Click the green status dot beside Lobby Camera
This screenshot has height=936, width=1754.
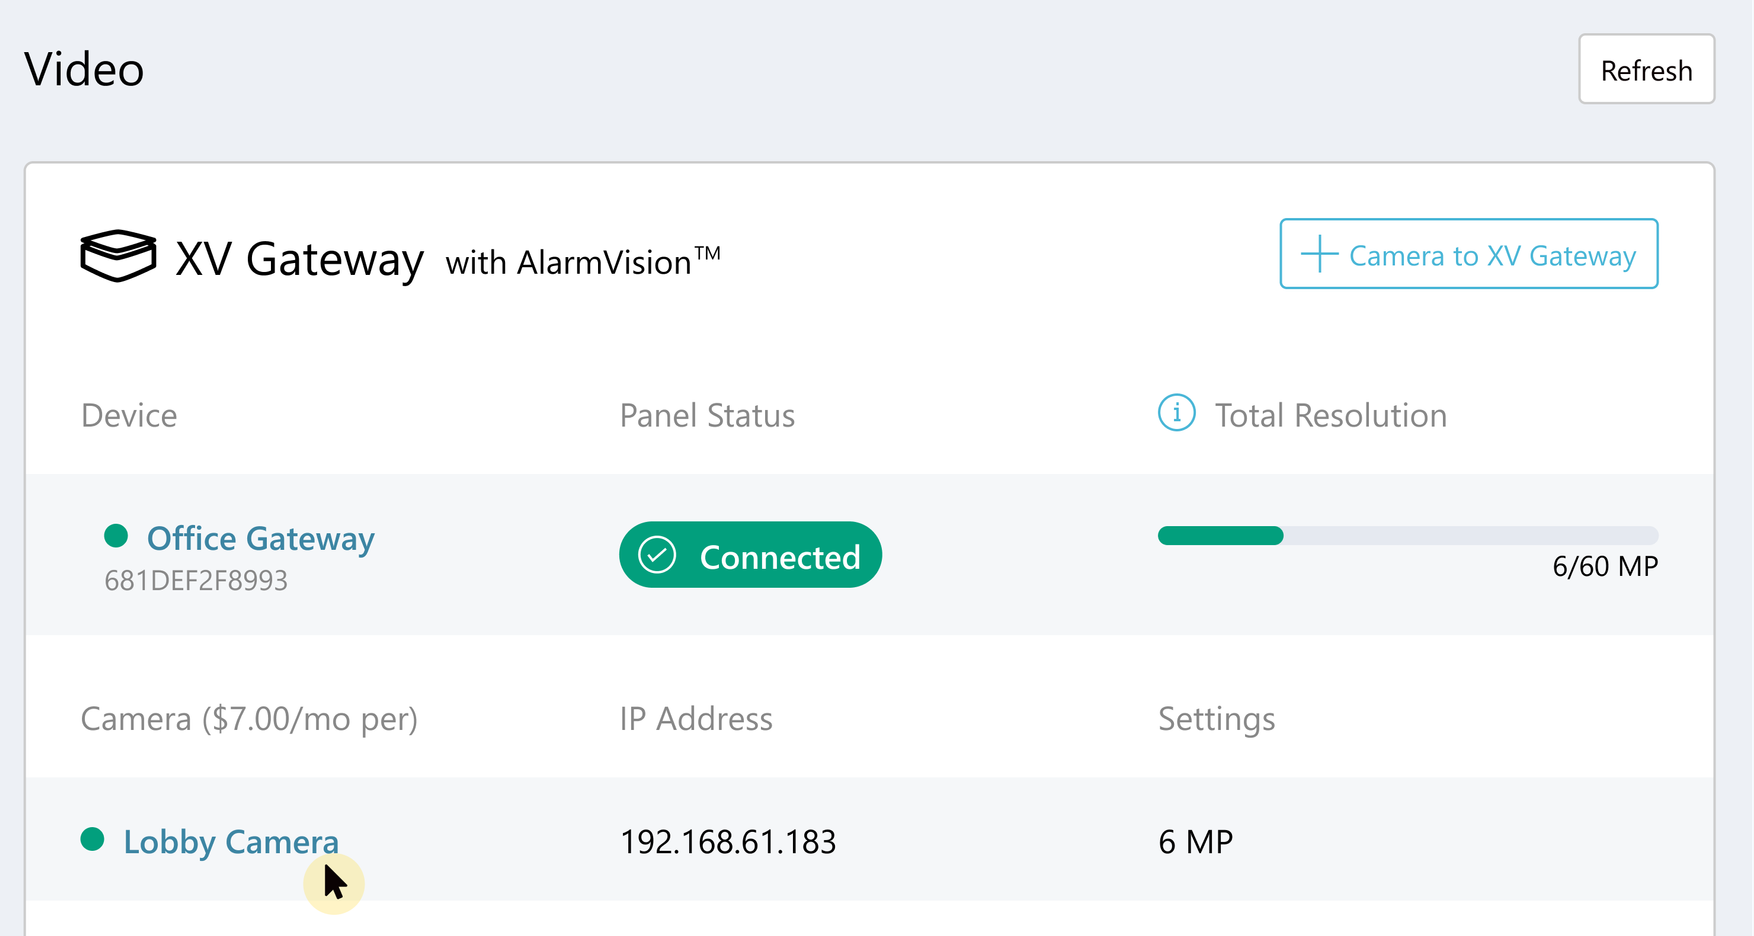[92, 839]
